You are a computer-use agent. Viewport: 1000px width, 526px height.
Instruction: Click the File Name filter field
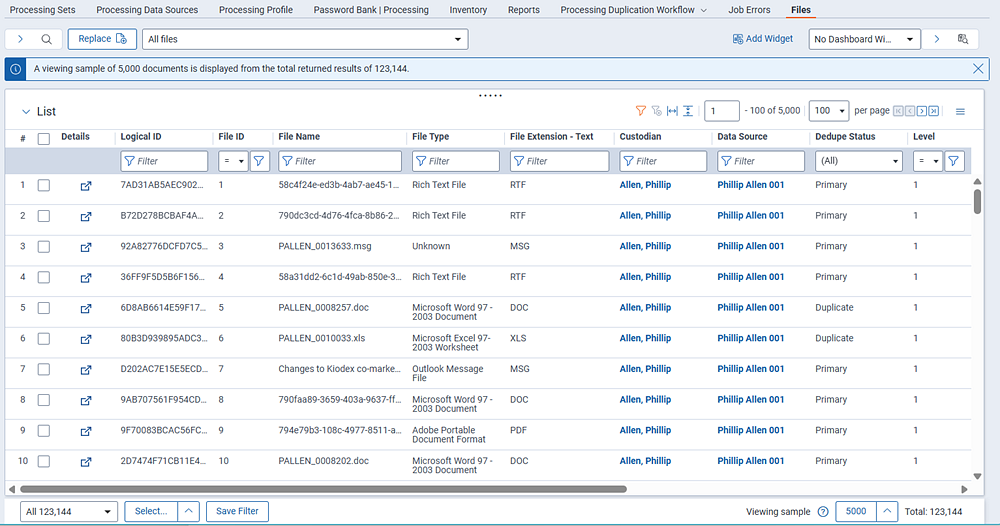(340, 161)
